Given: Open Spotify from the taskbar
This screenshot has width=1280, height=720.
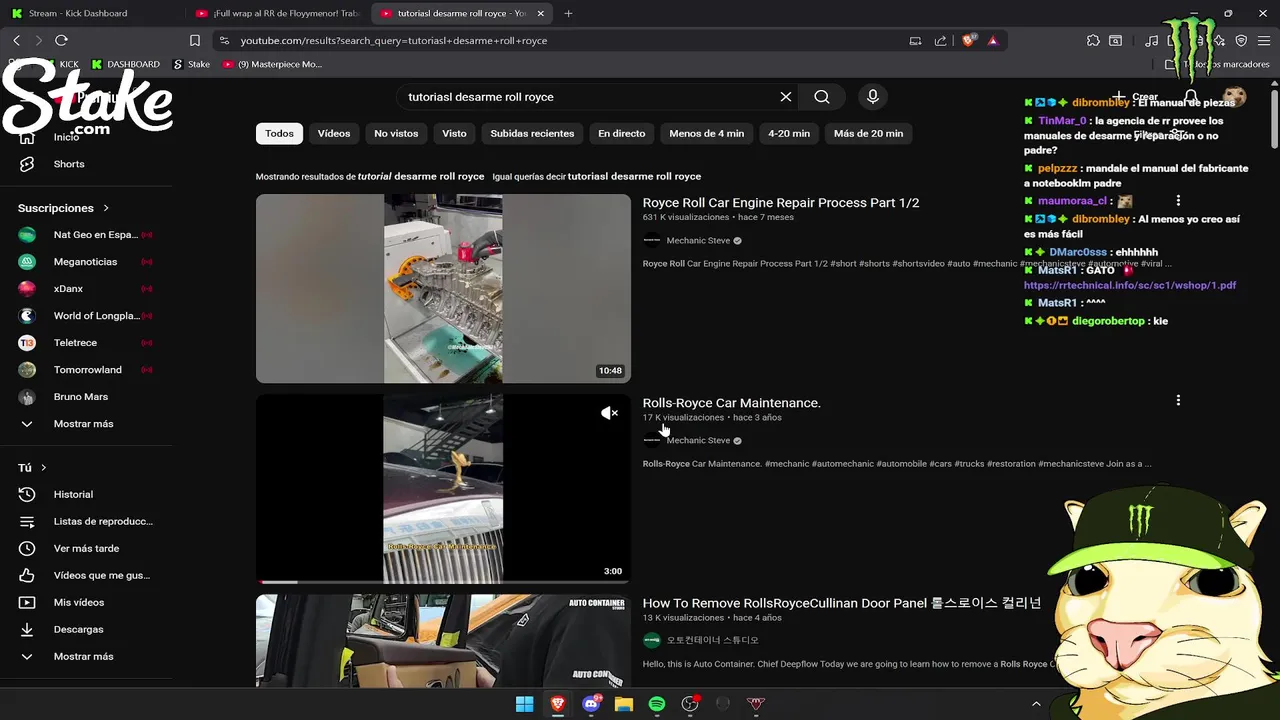Looking at the screenshot, I should 657,704.
